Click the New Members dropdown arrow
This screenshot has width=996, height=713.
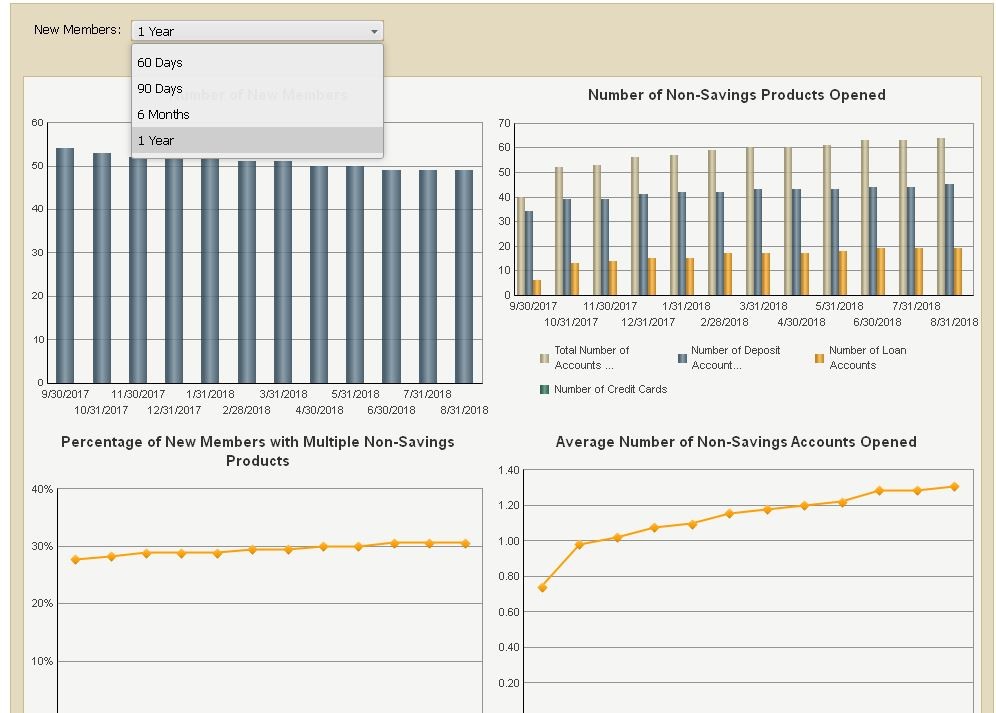coord(373,31)
